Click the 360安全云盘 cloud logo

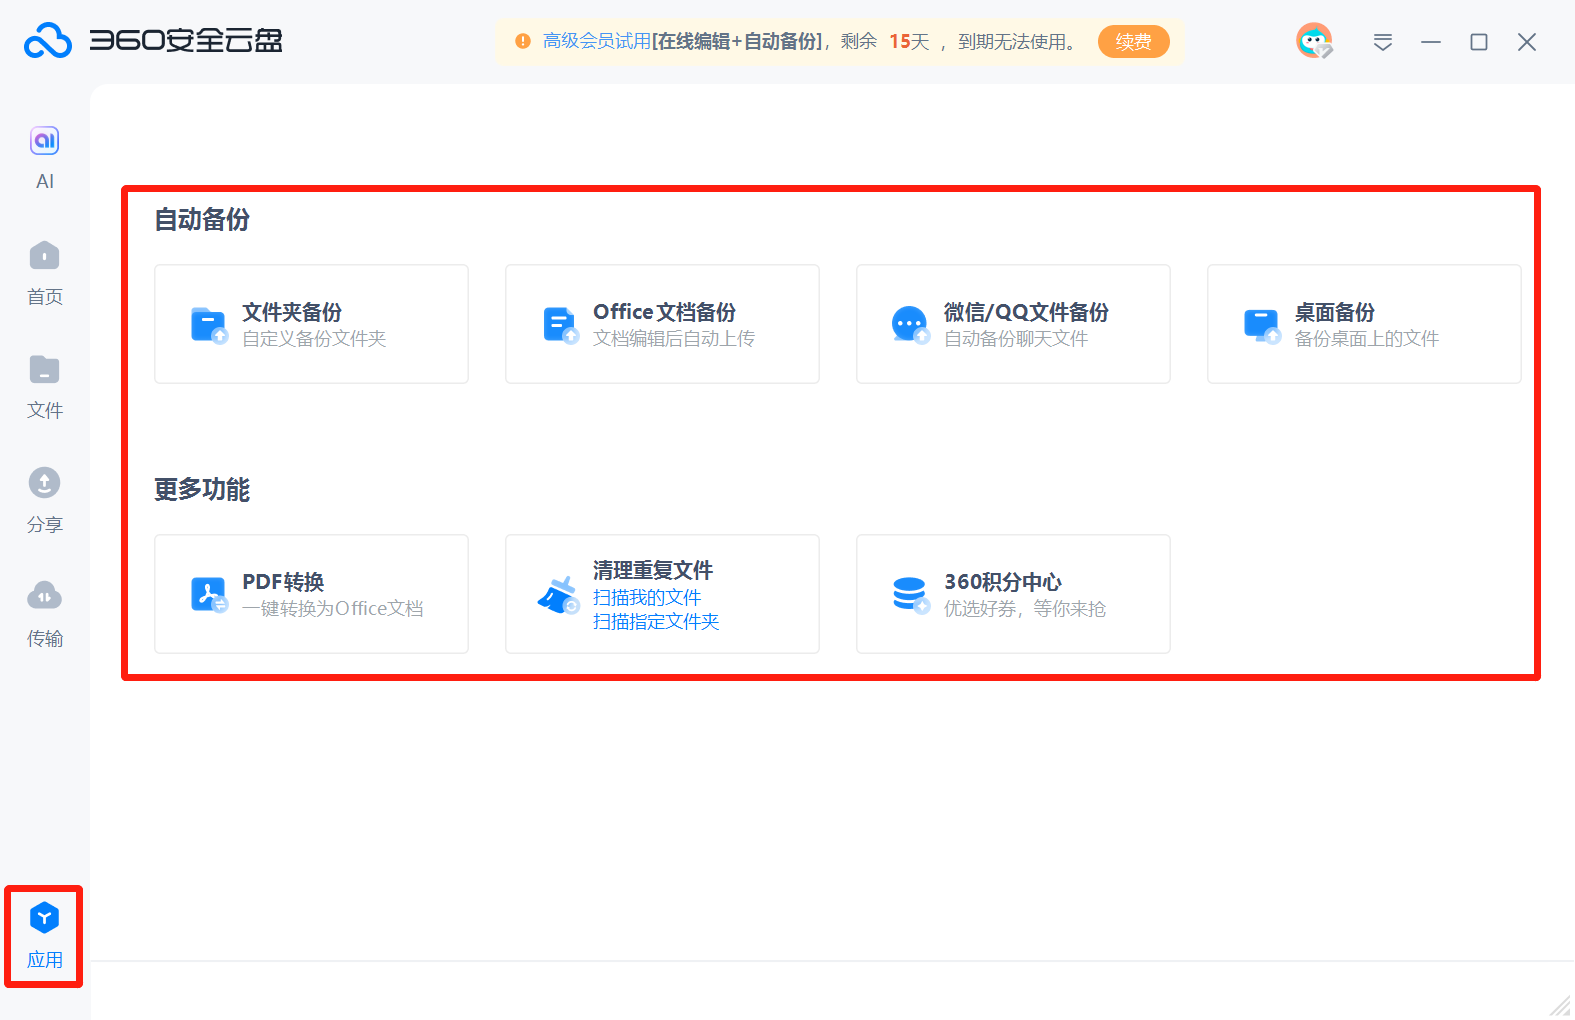point(48,41)
